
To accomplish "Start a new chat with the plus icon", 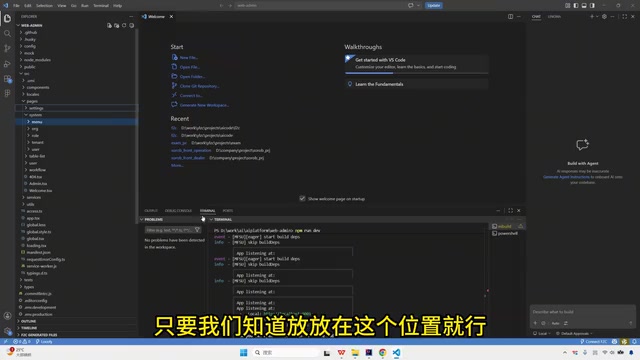I will click(x=591, y=17).
